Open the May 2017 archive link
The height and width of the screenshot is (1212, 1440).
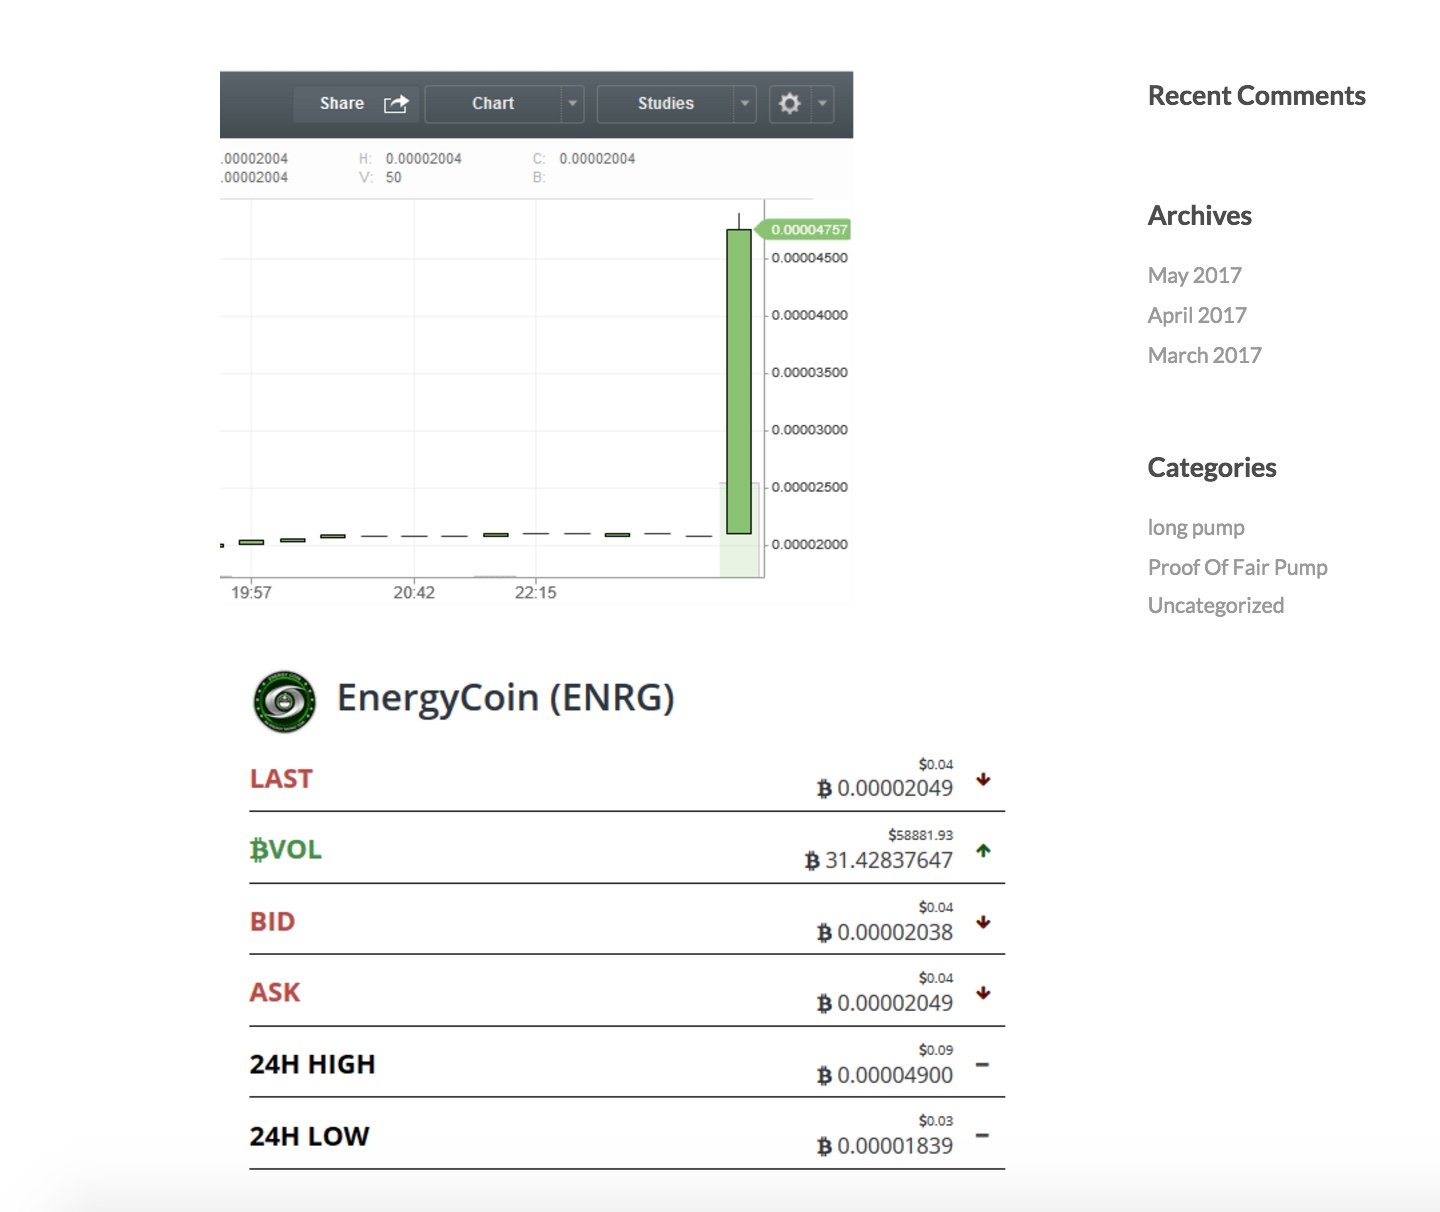pyautogui.click(x=1195, y=275)
